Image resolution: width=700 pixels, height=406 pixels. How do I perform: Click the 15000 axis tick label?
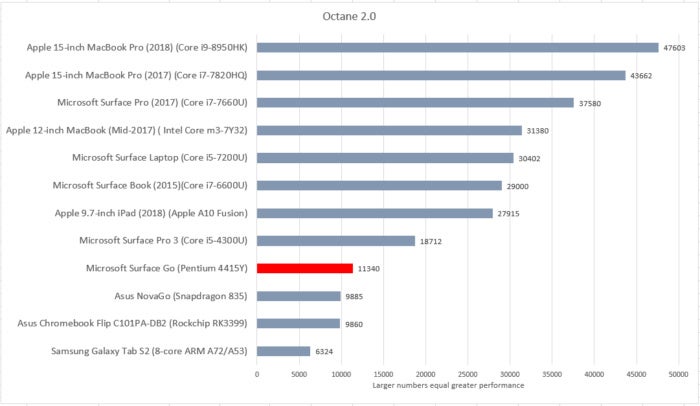click(383, 374)
